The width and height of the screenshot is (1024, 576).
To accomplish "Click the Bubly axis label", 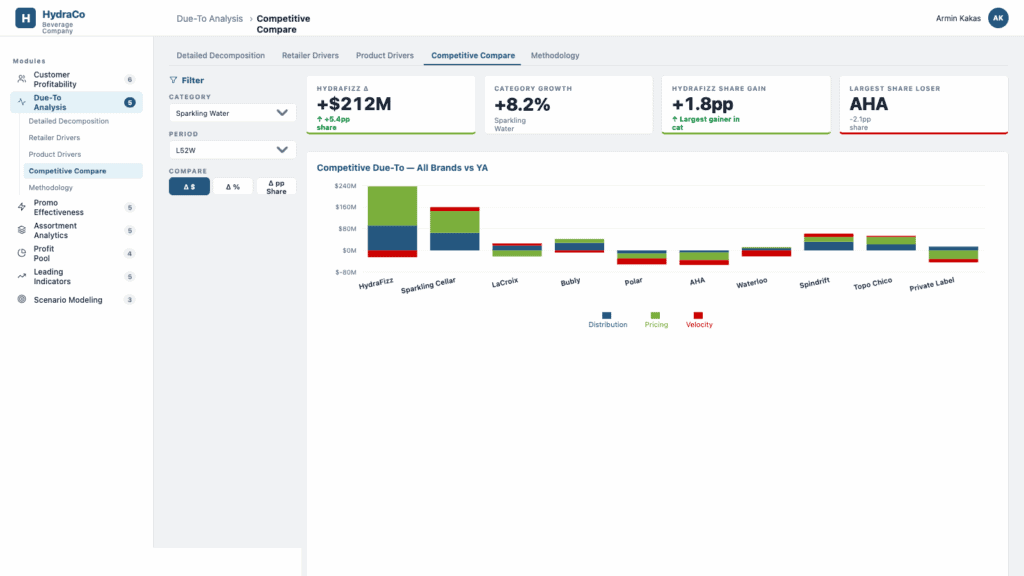I will (570, 281).
